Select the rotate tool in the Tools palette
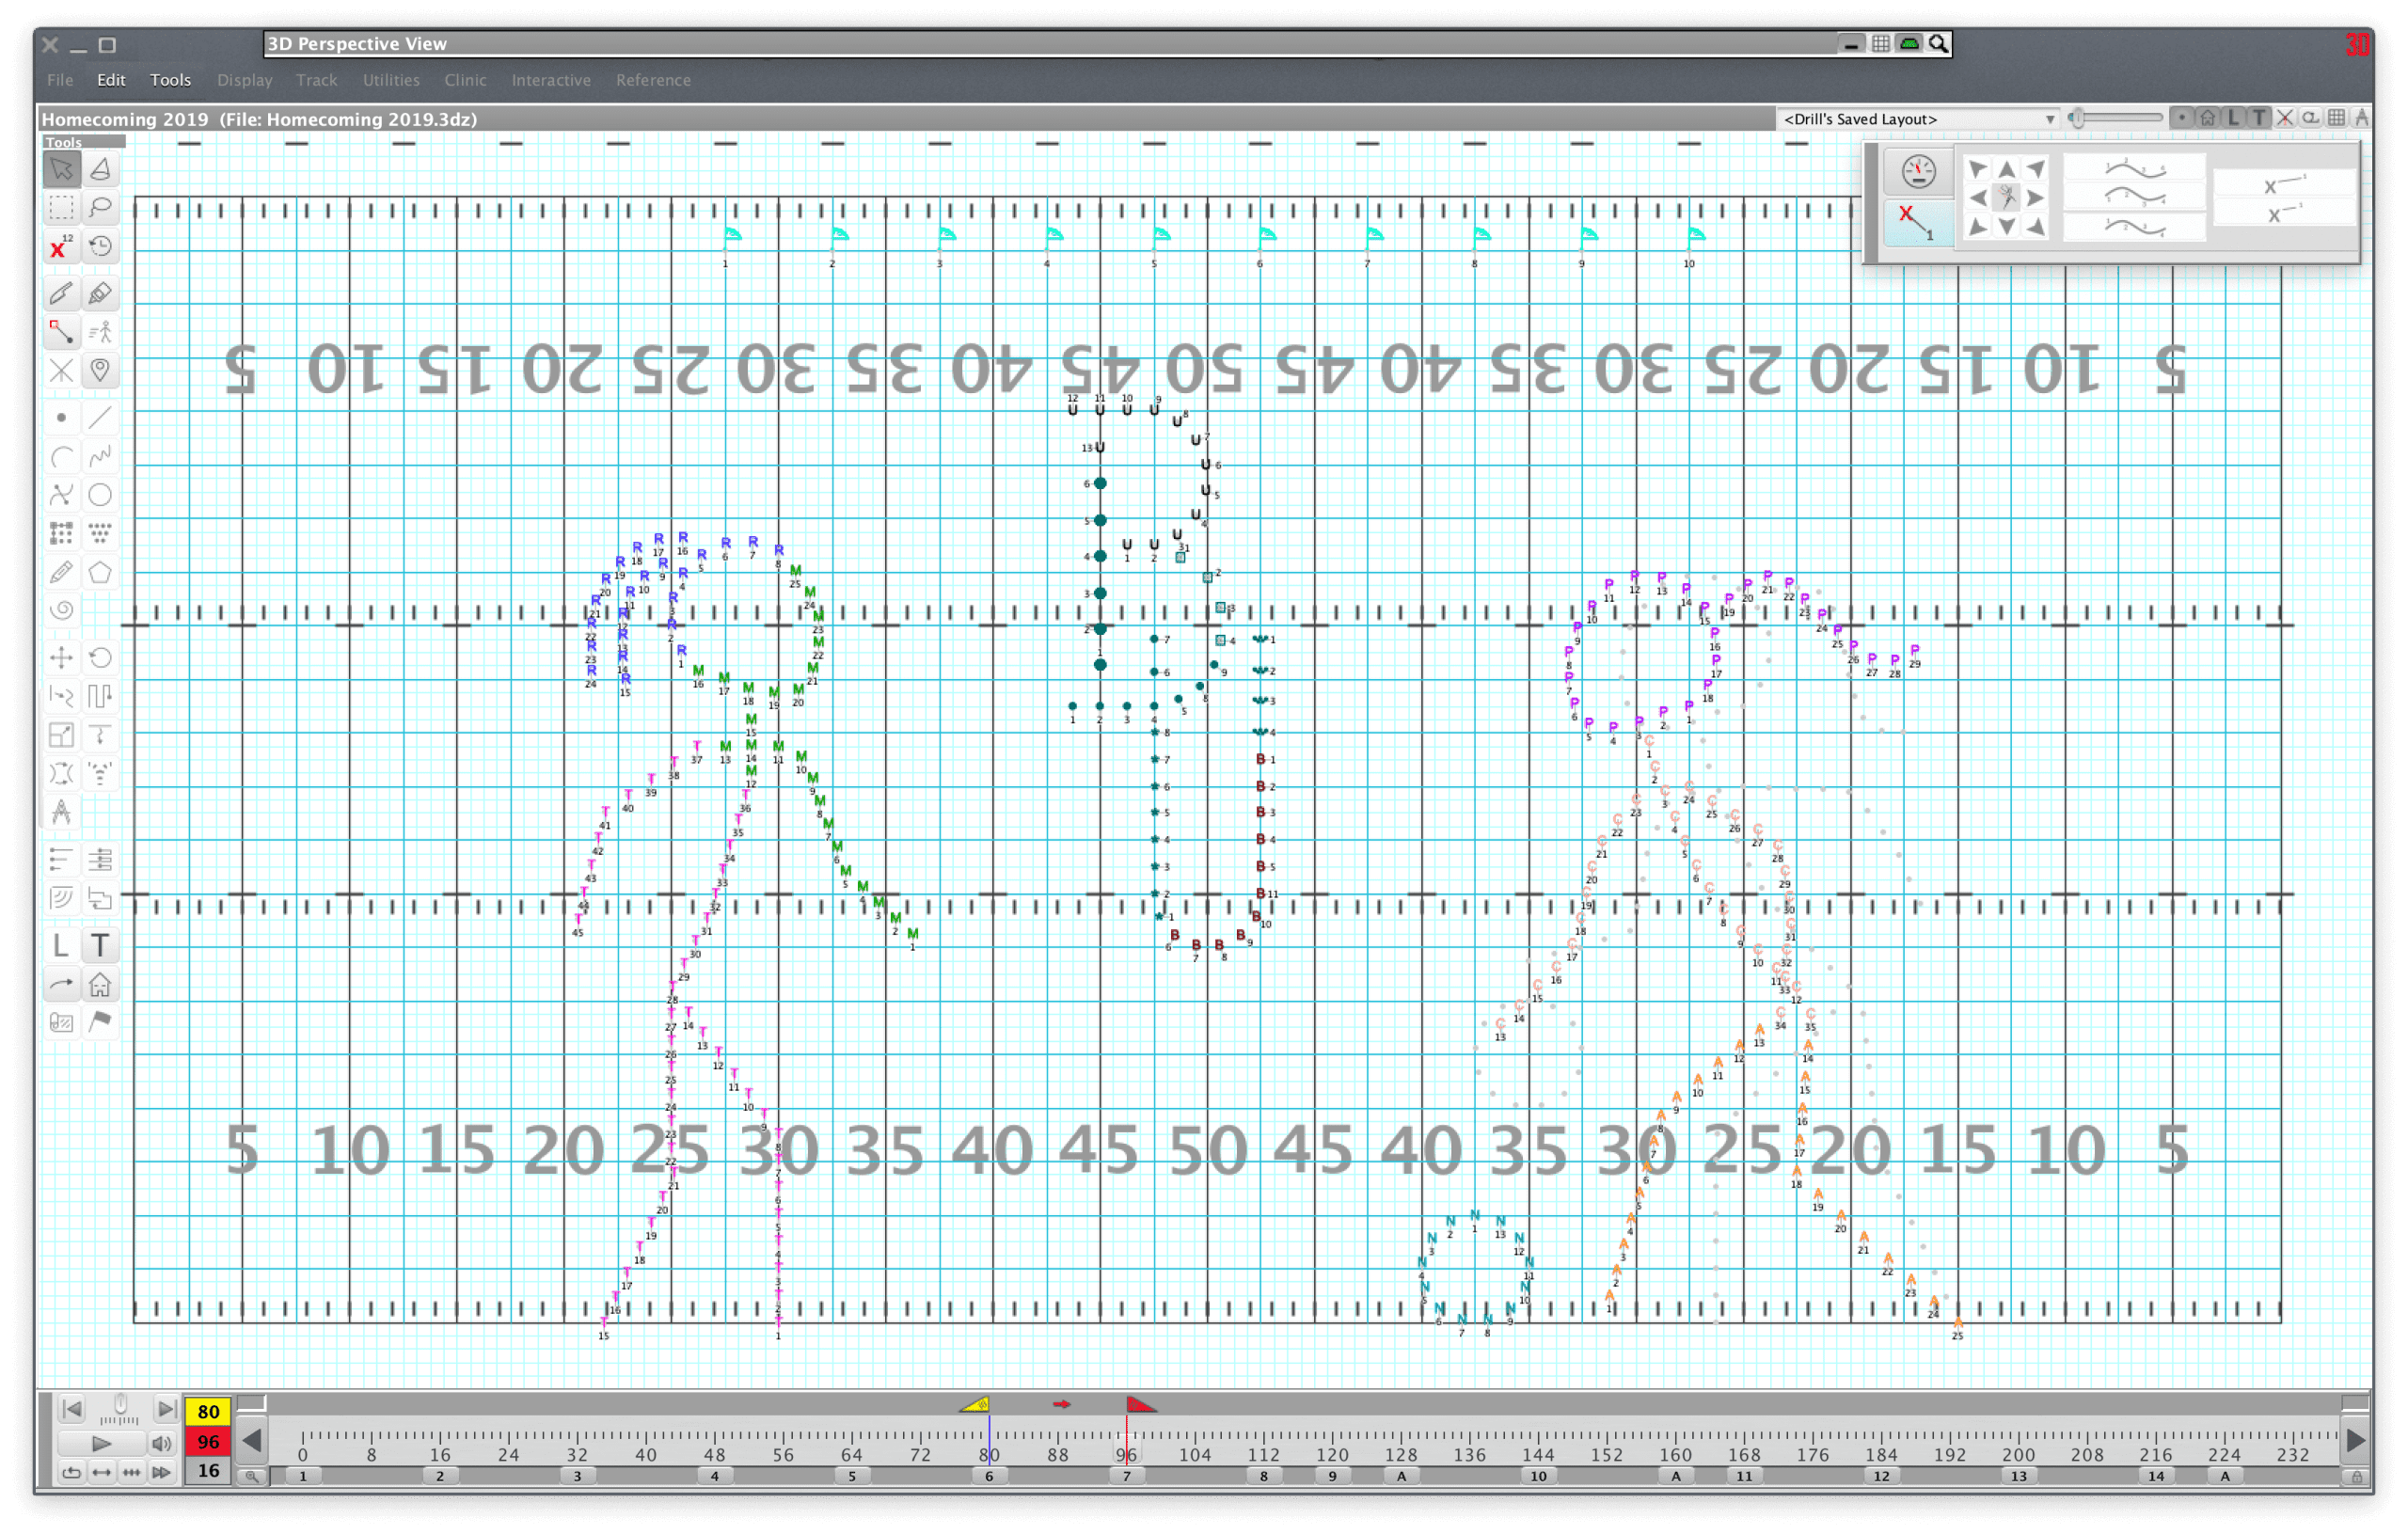 point(100,657)
